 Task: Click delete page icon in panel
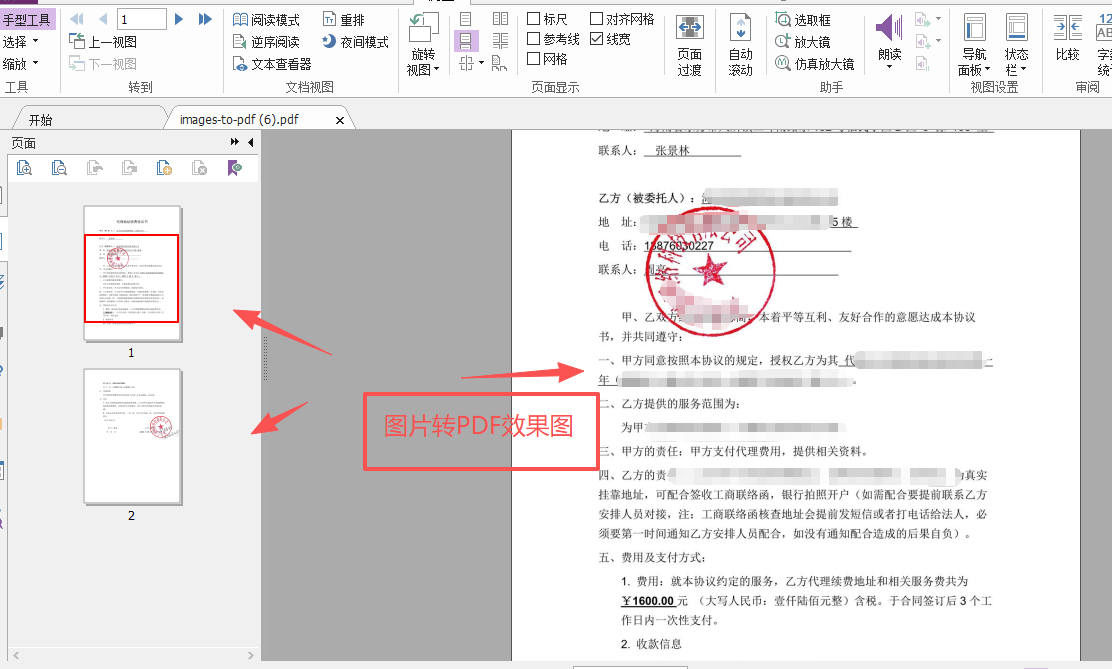[x=199, y=167]
